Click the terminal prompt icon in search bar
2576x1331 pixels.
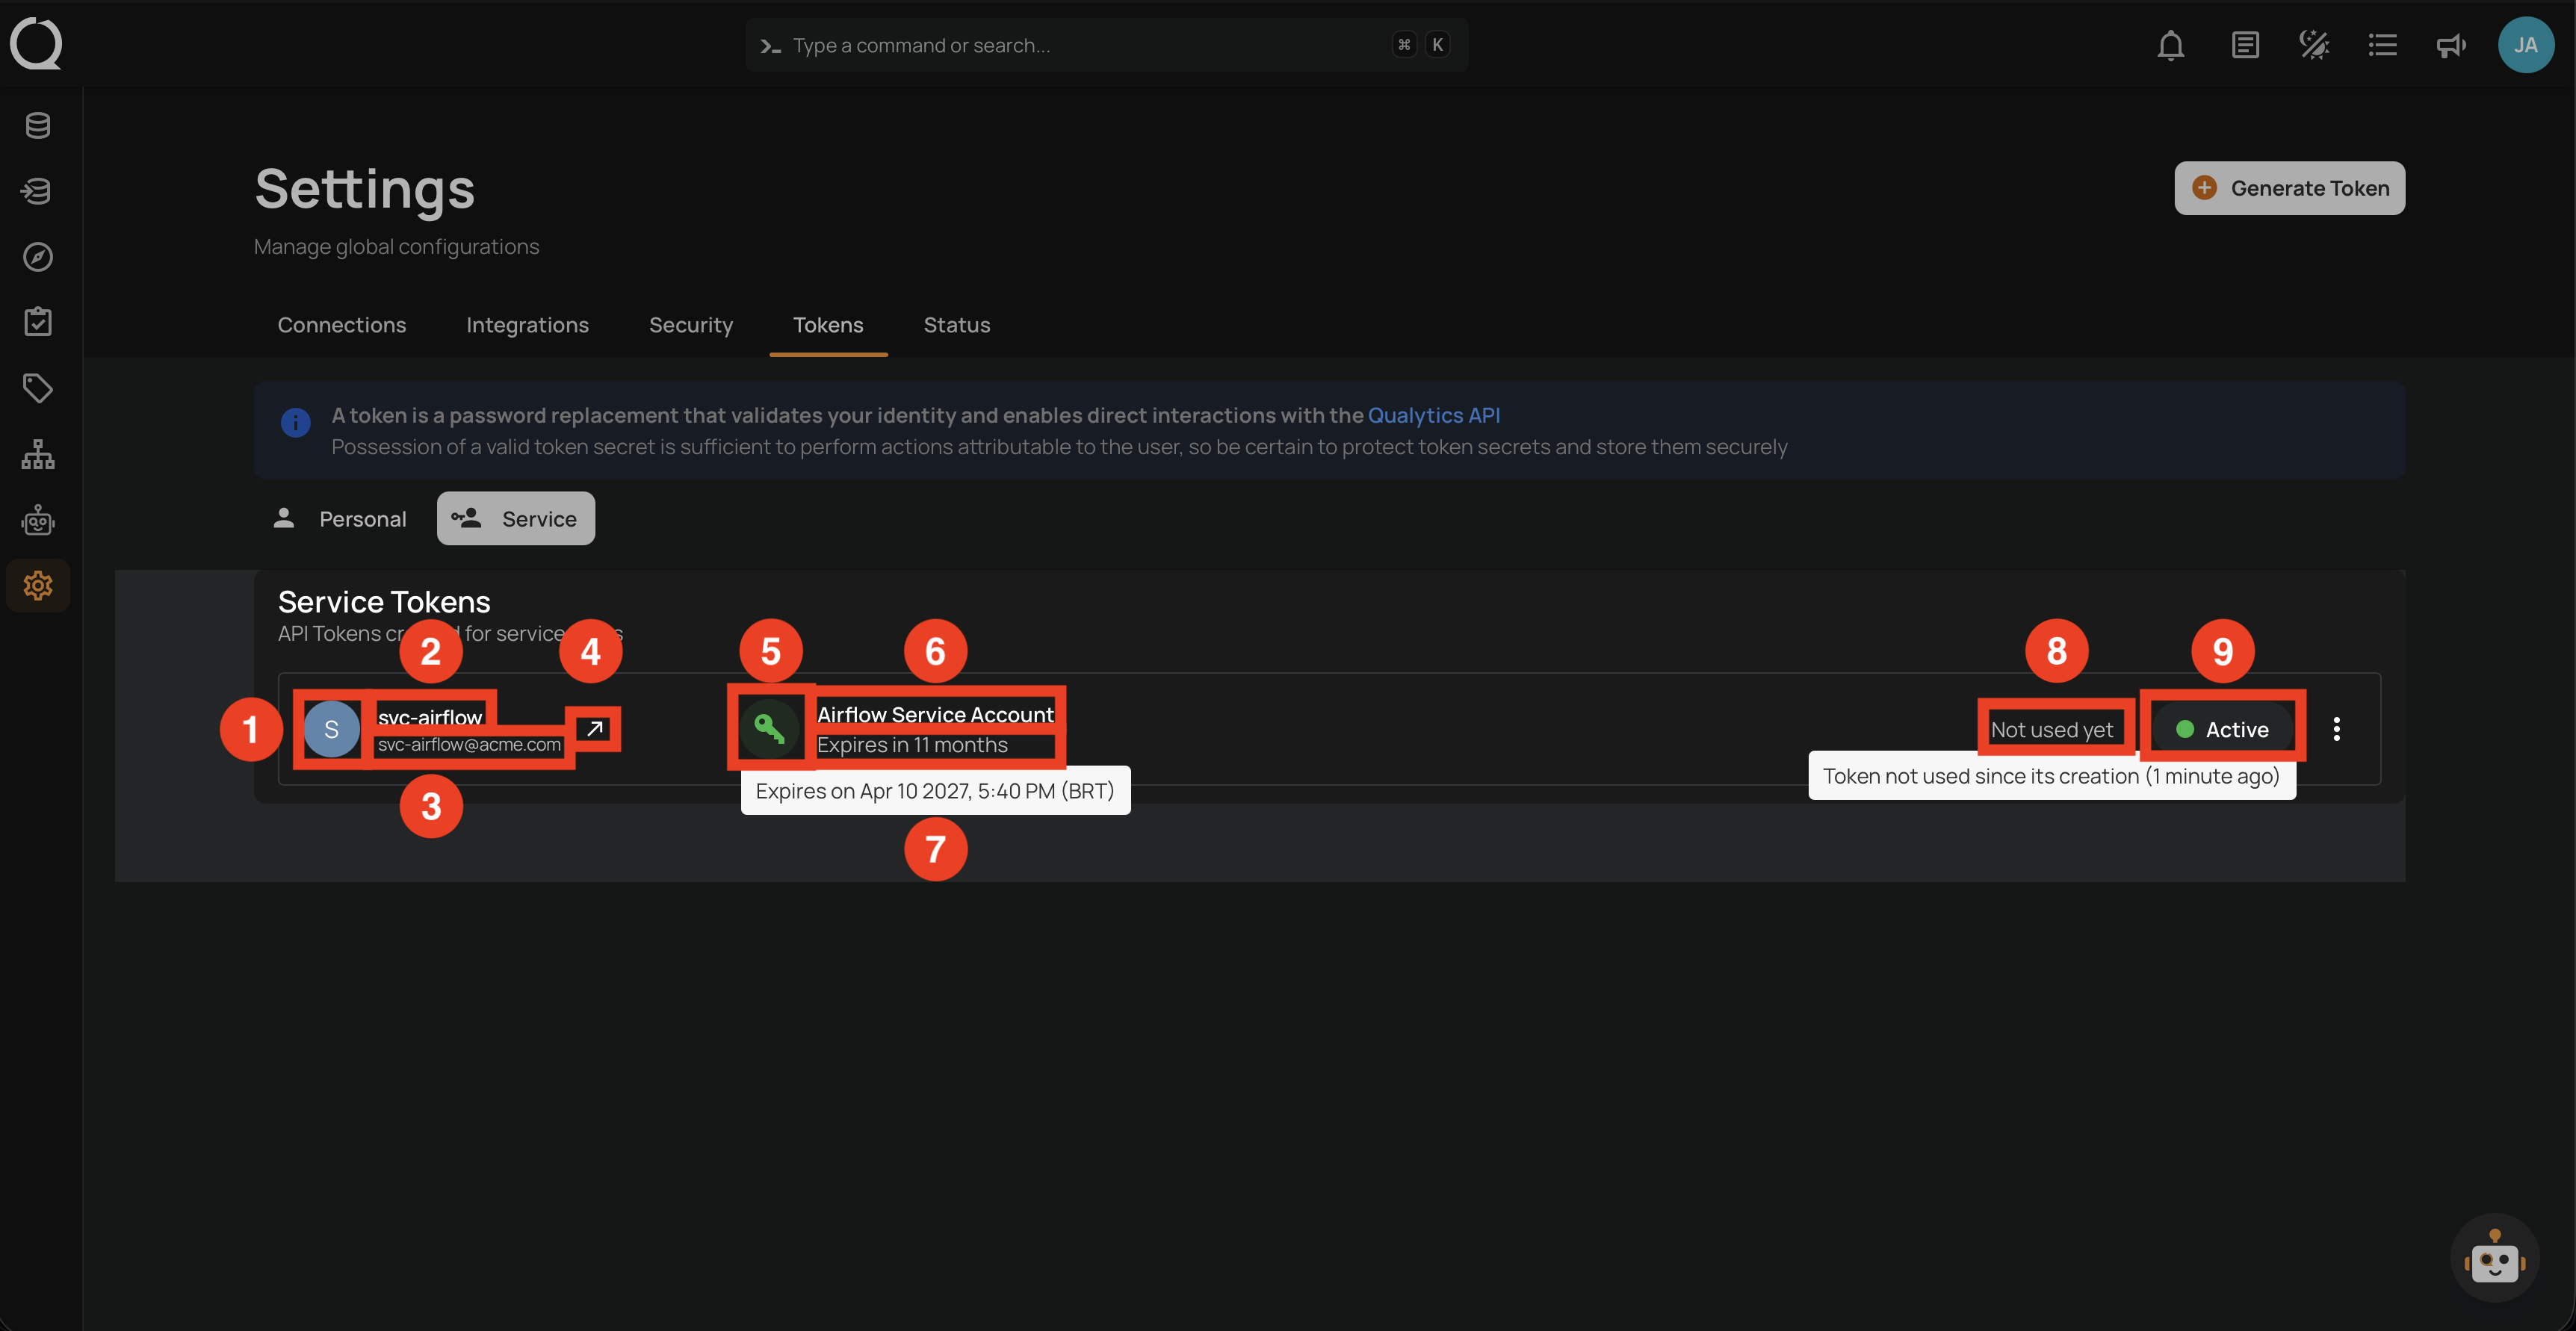pyautogui.click(x=770, y=46)
